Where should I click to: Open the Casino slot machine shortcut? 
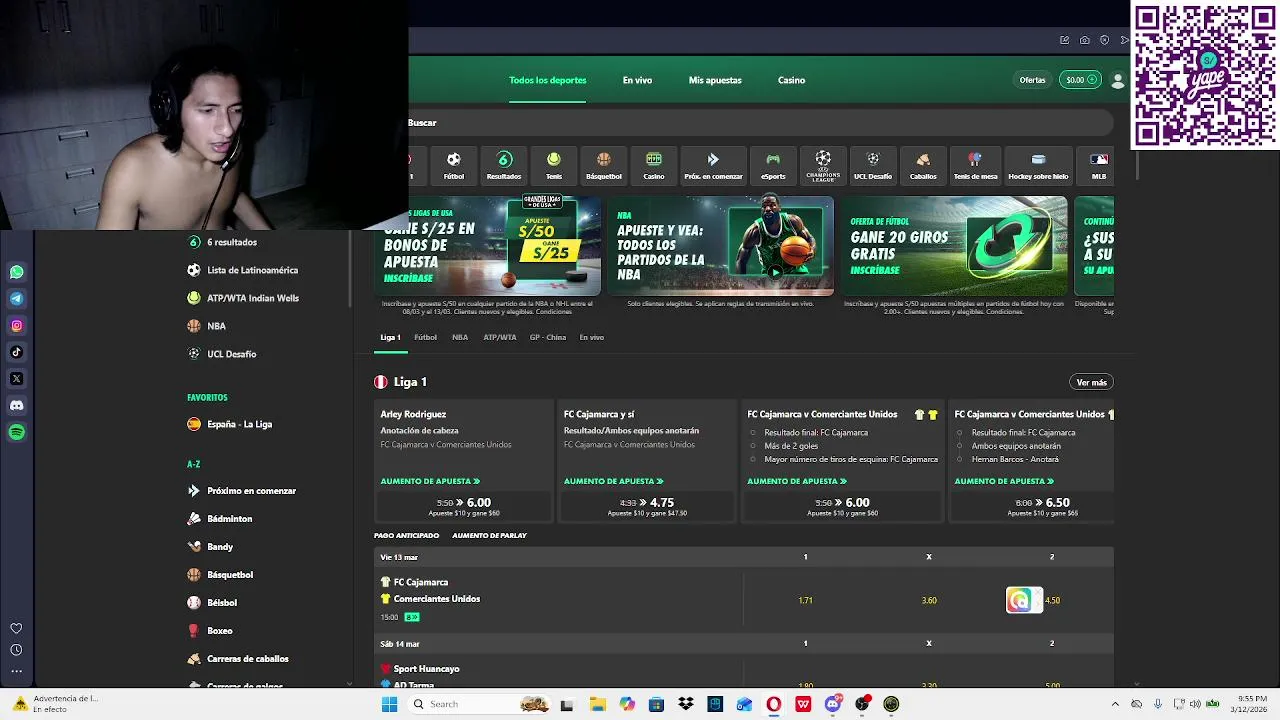pos(654,165)
